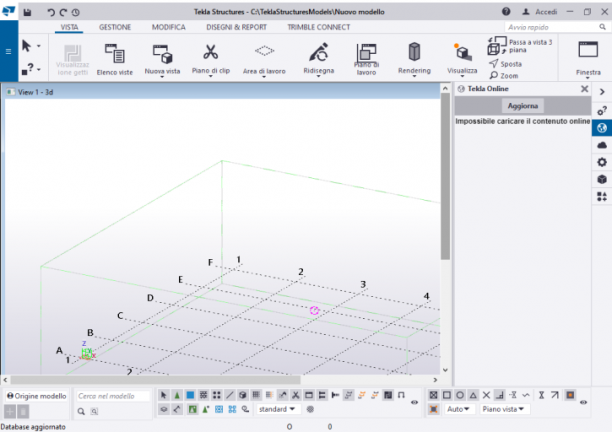The image size is (612, 432).
Task: Open the 3D cube components side panel
Action: 602,179
